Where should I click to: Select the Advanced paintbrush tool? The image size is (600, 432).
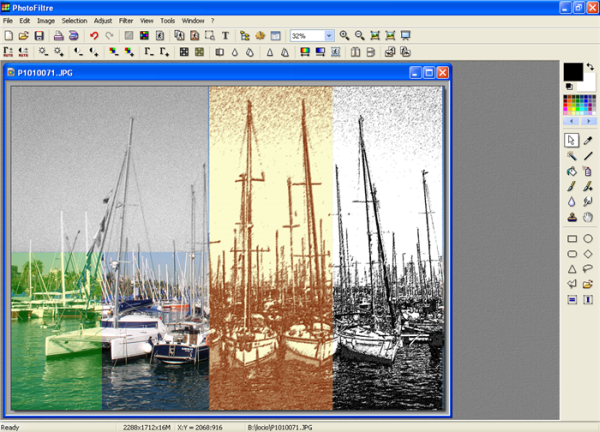588,186
